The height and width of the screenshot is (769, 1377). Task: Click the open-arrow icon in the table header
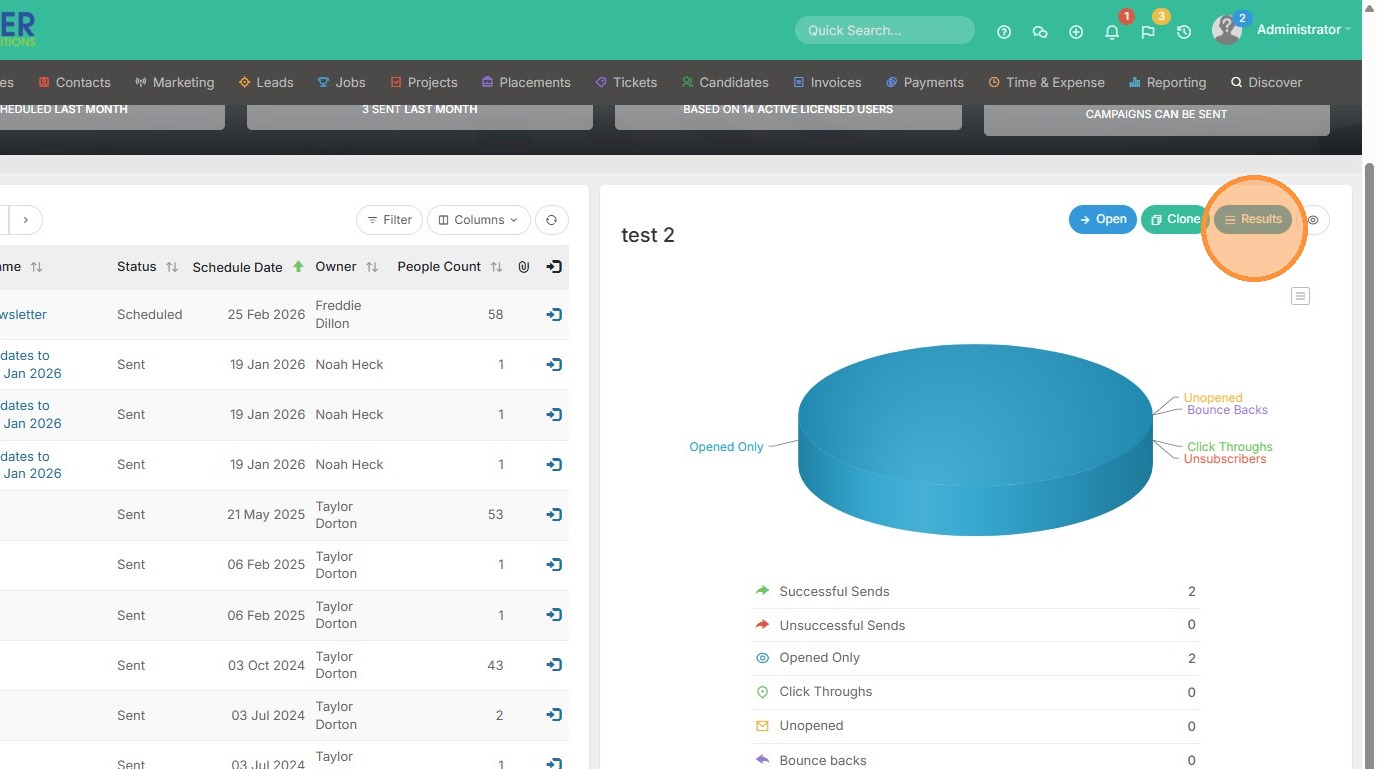pos(554,267)
